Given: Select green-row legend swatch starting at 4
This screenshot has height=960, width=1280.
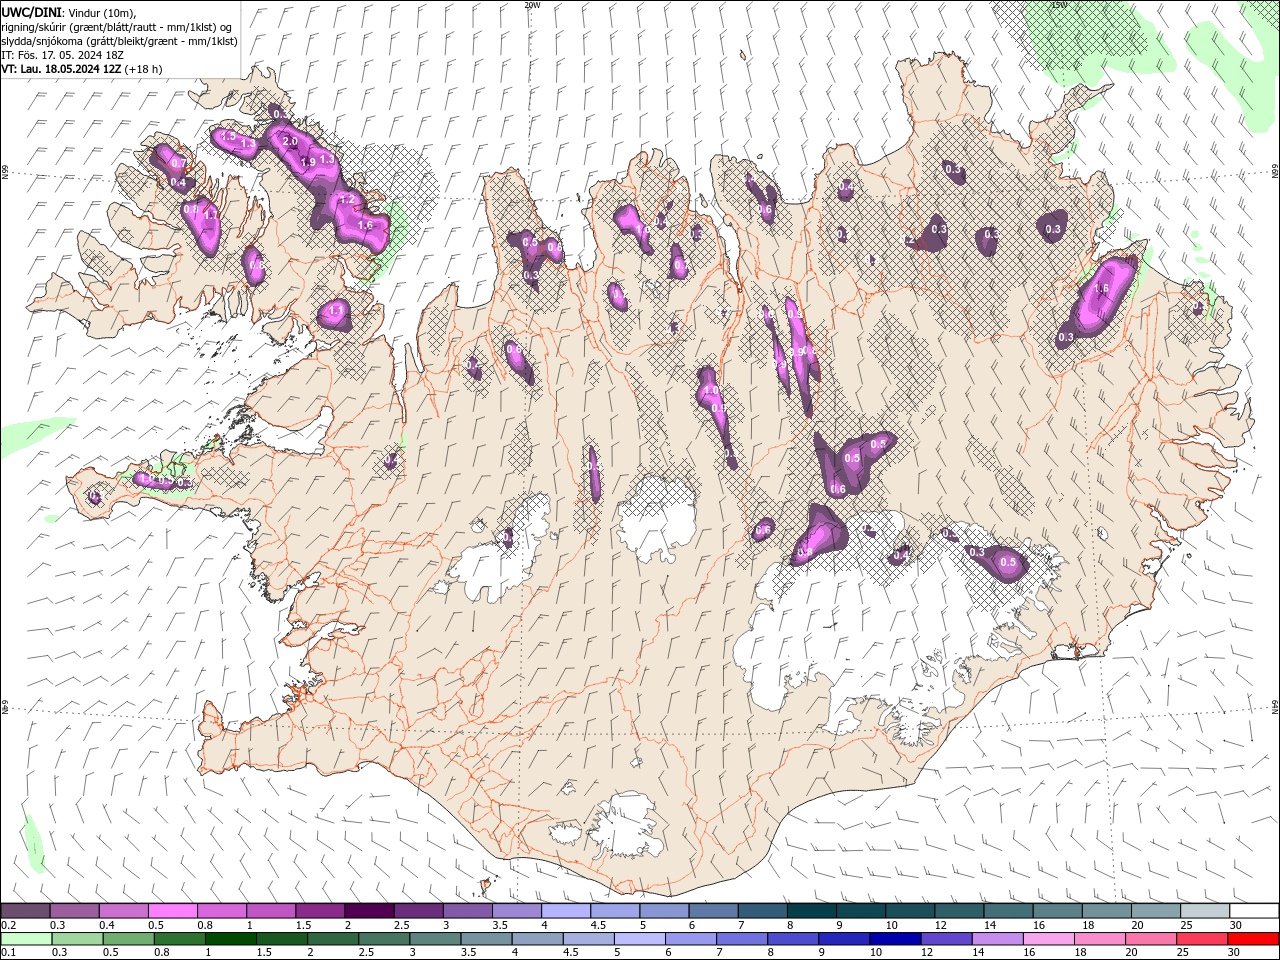Looking at the screenshot, I should (537, 939).
